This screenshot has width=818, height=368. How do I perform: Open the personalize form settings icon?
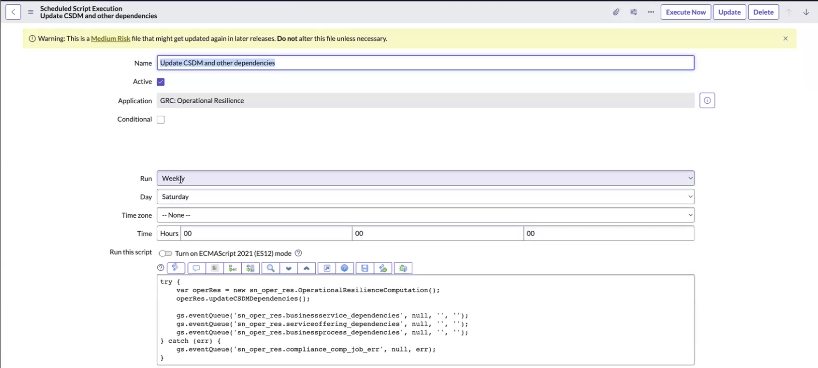point(633,12)
